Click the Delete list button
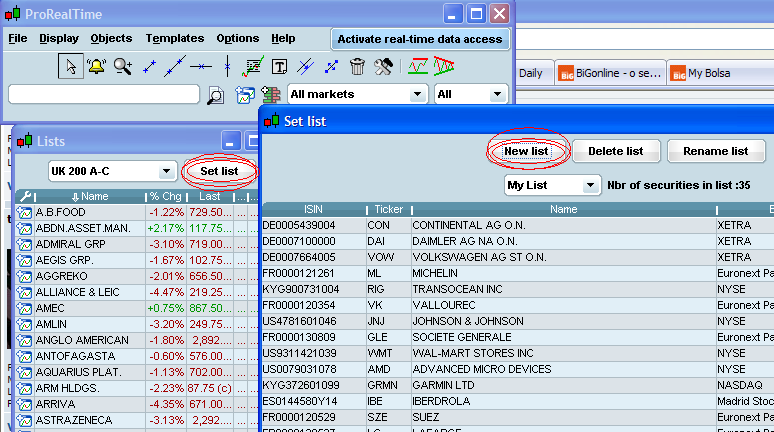 click(616, 151)
